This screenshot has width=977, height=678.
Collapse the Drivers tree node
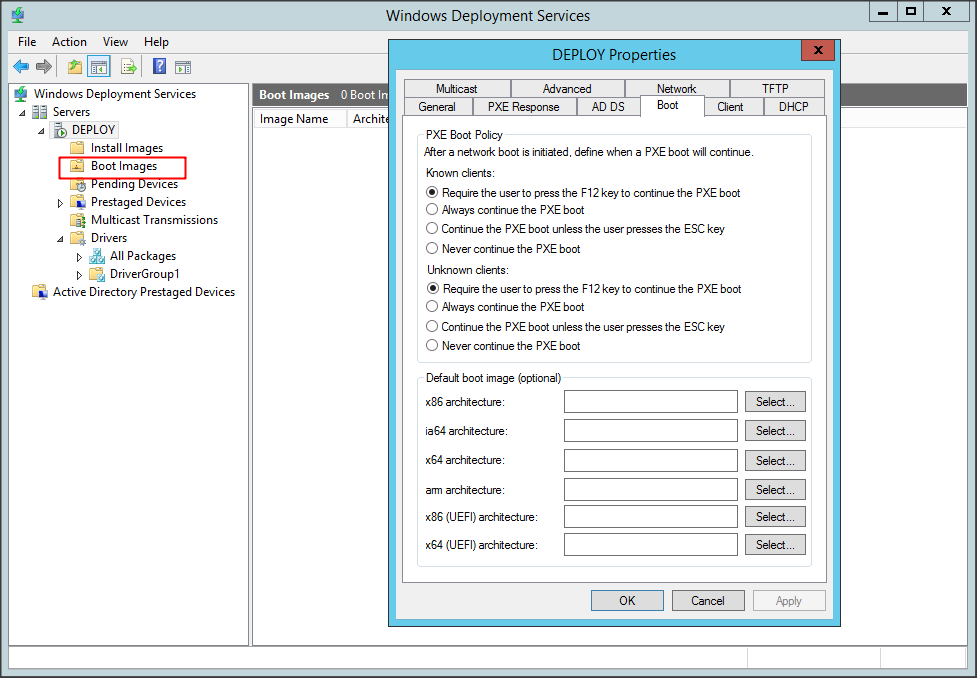(x=60, y=239)
